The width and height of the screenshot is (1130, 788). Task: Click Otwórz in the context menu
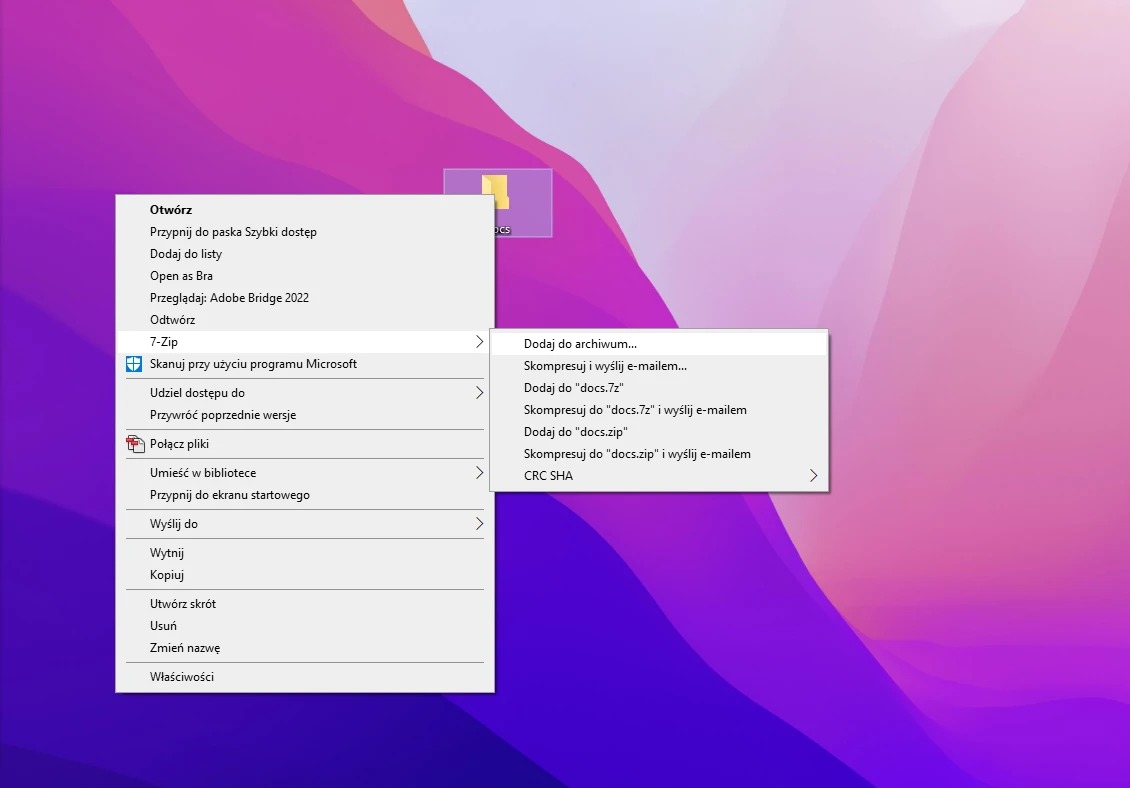pyautogui.click(x=171, y=210)
